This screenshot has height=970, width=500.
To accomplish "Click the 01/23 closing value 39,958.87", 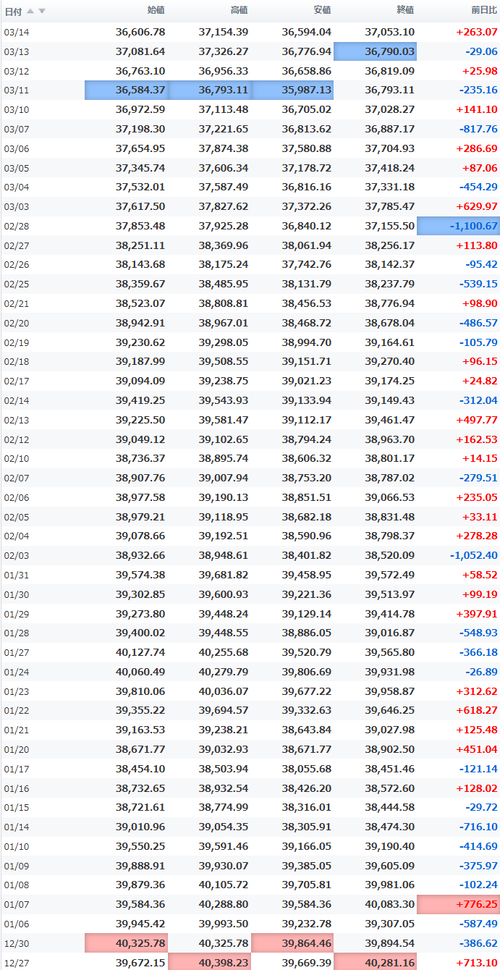I will pyautogui.click(x=389, y=692).
